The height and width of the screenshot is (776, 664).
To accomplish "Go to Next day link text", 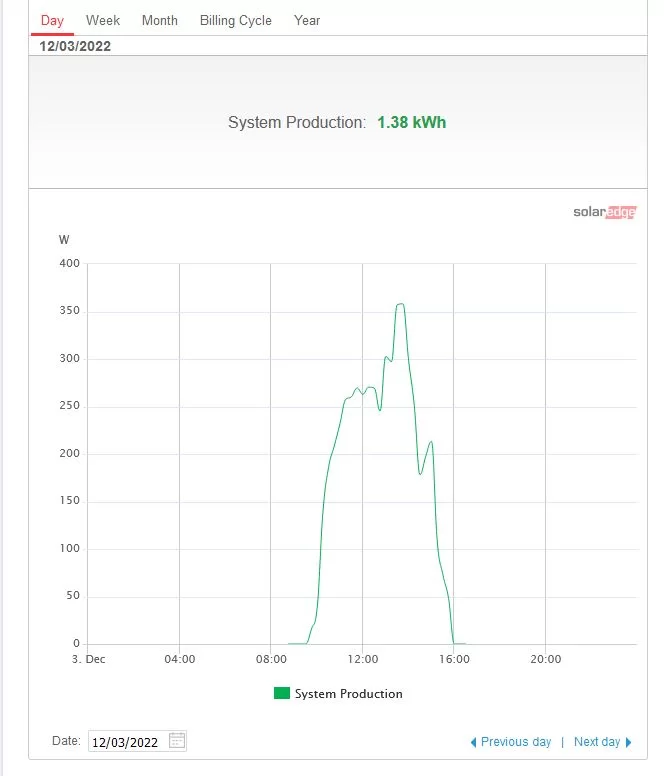I will click(597, 742).
